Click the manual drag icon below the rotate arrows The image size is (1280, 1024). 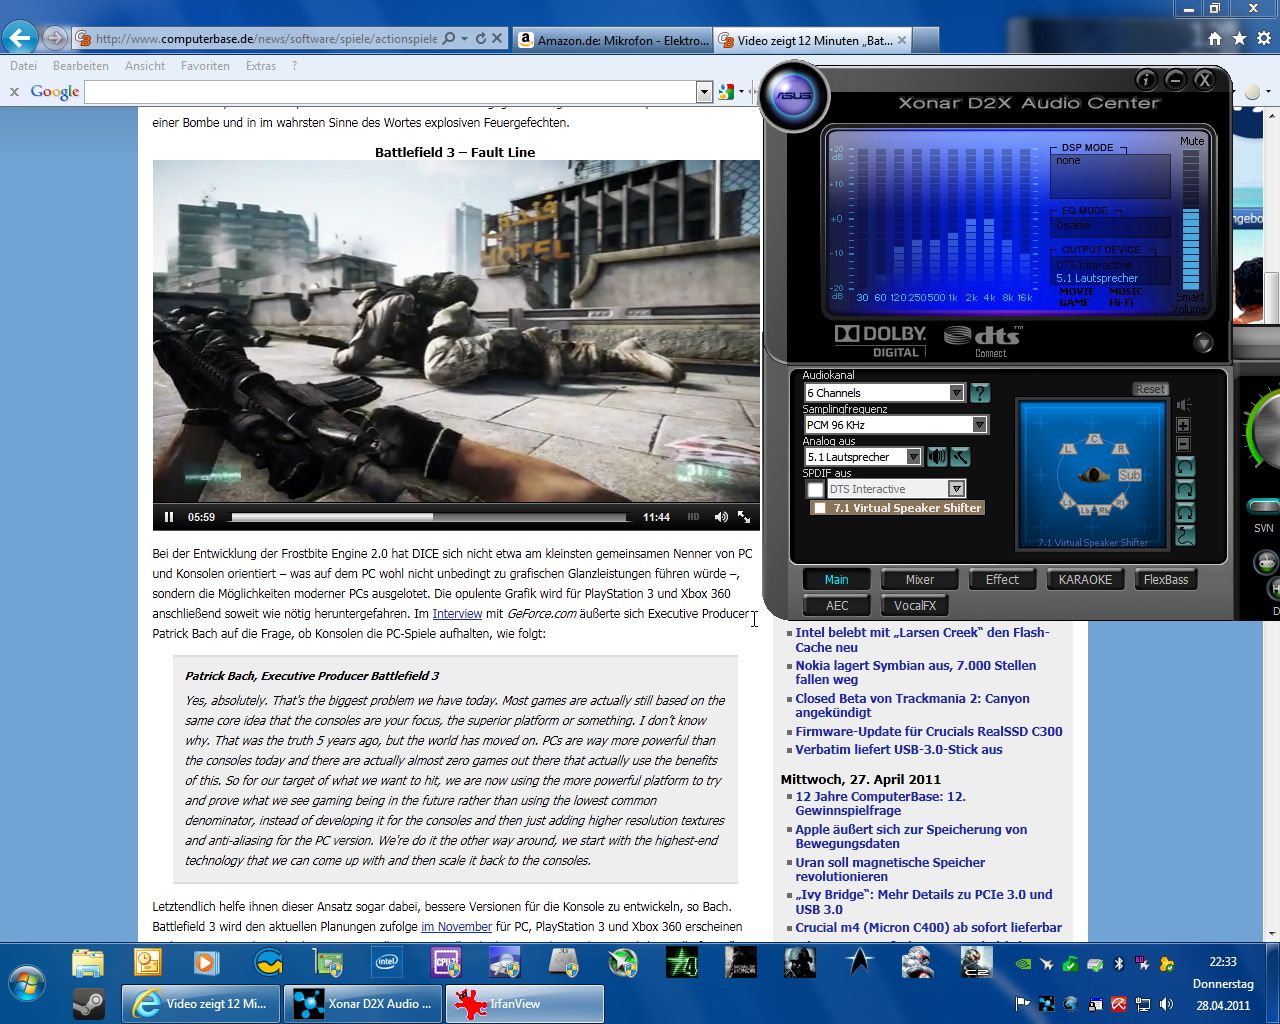click(1185, 535)
